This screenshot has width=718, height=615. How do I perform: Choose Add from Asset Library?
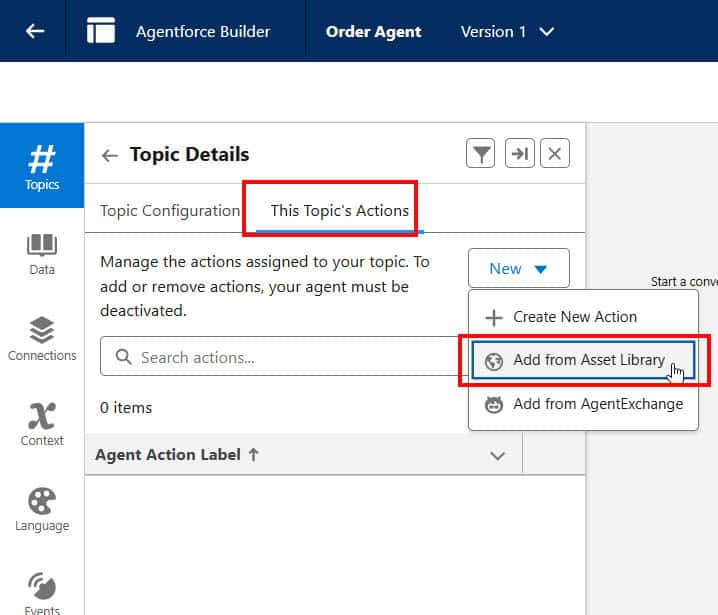pos(583,360)
